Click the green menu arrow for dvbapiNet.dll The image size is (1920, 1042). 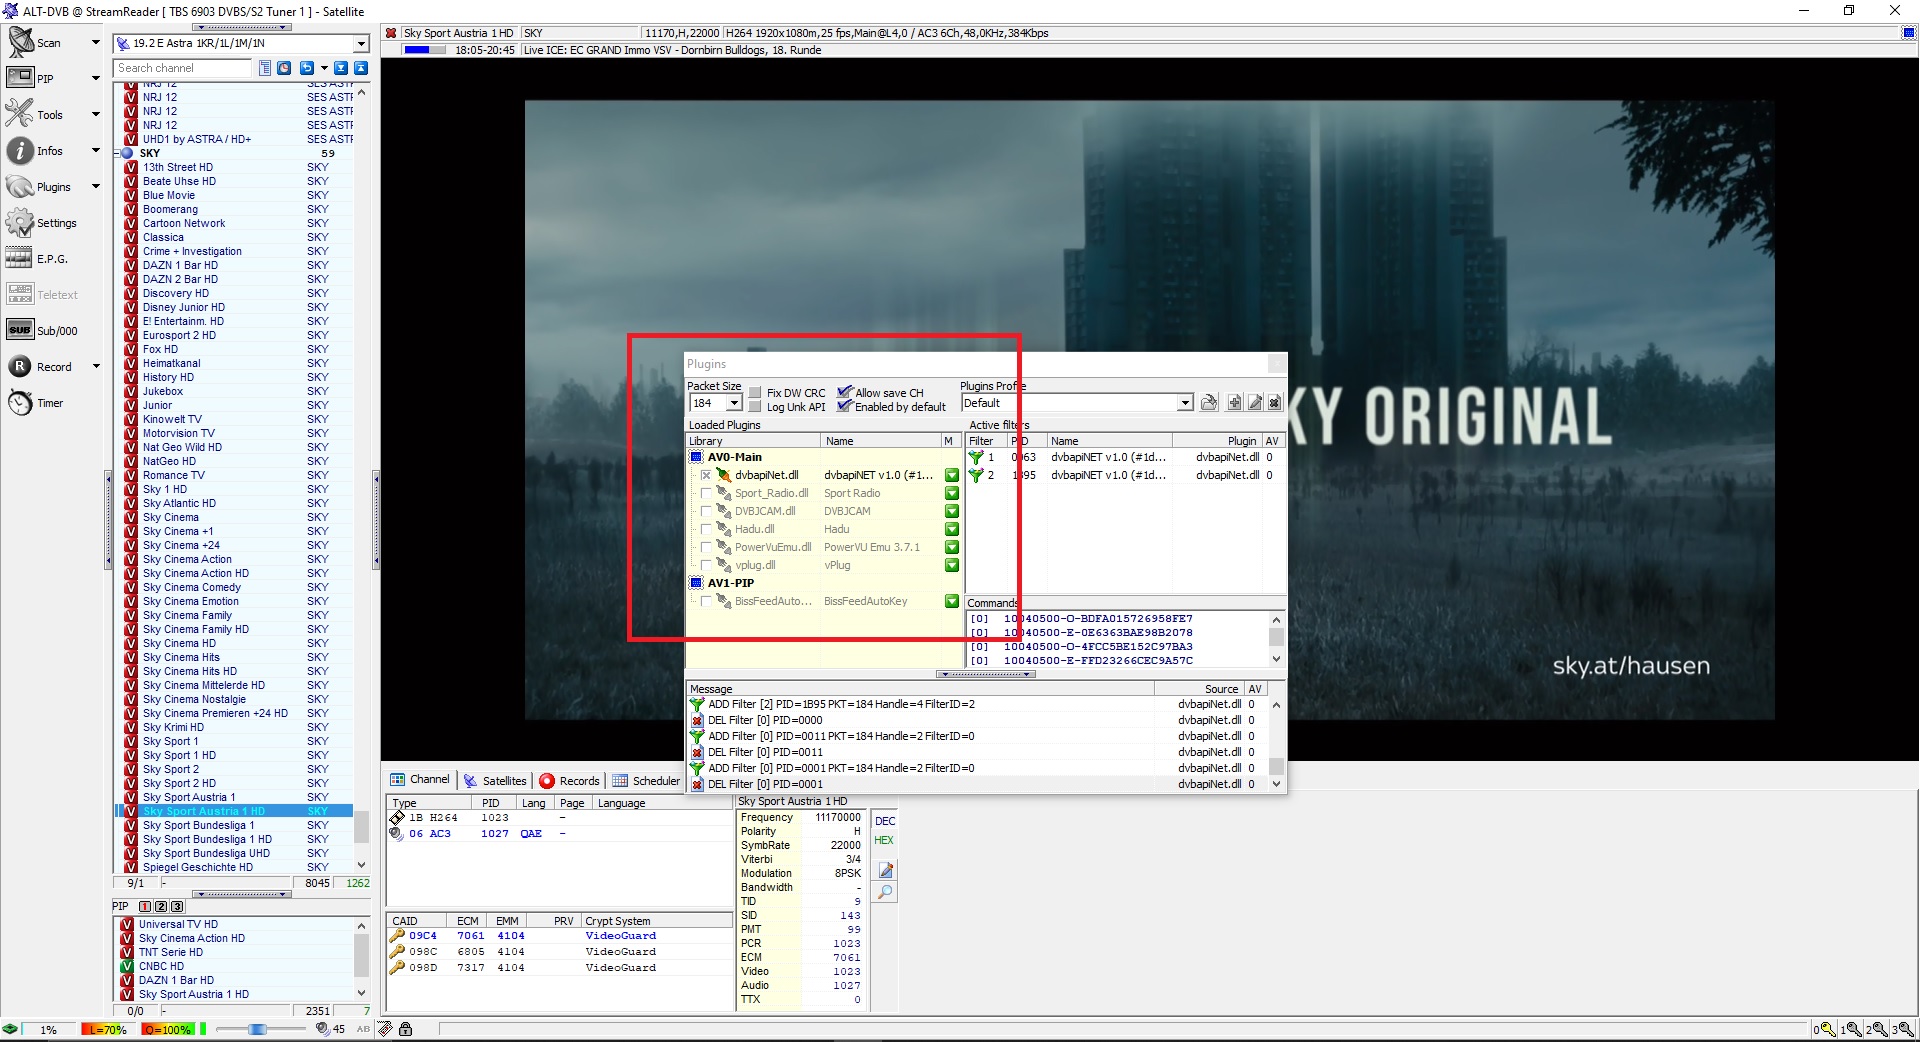[952, 475]
